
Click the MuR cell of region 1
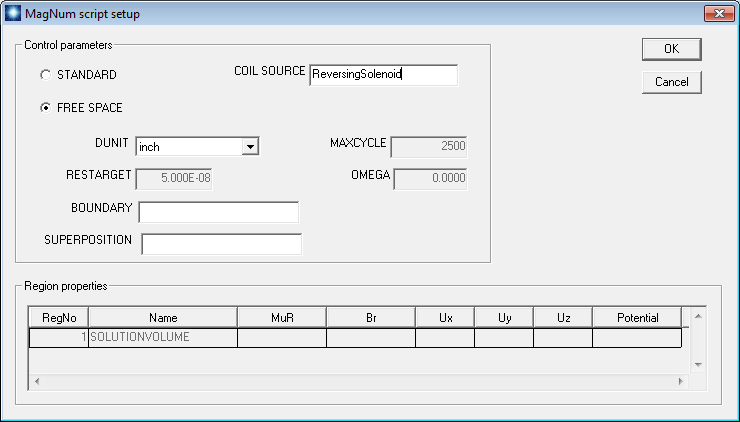click(281, 337)
